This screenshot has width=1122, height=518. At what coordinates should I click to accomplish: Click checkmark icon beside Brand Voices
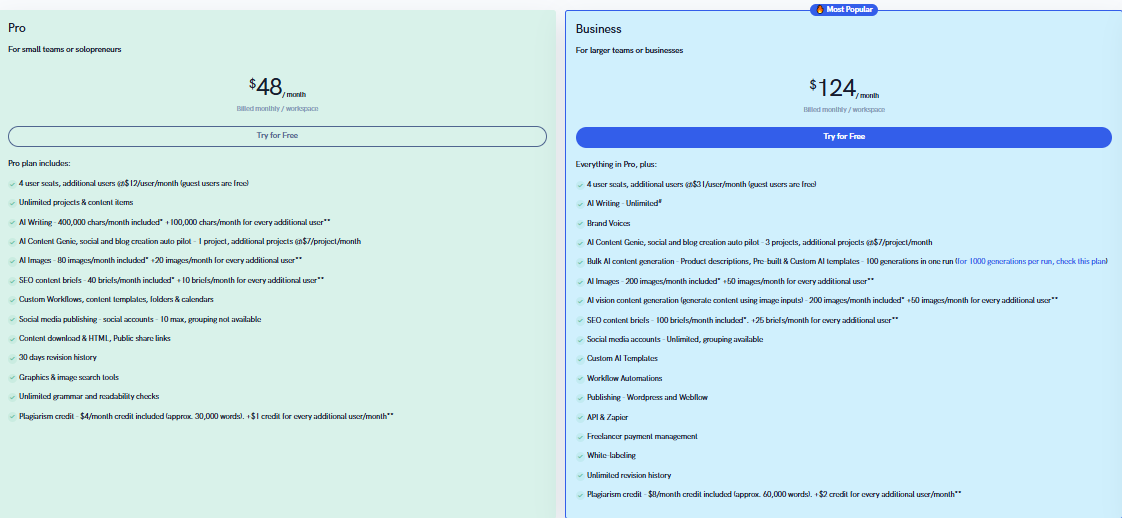[579, 222]
